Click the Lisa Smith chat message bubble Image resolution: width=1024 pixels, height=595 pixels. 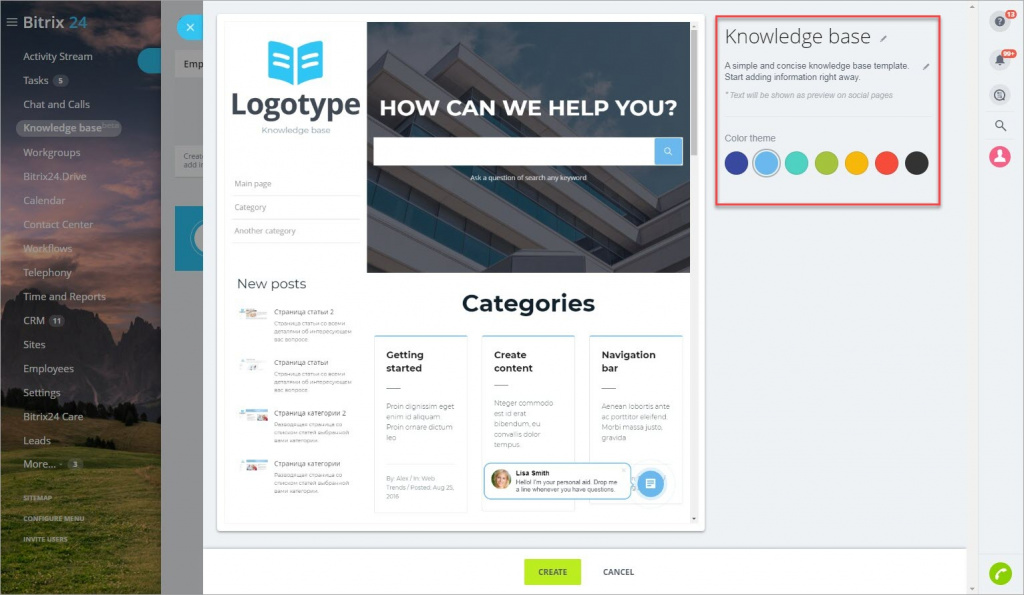[x=558, y=481]
